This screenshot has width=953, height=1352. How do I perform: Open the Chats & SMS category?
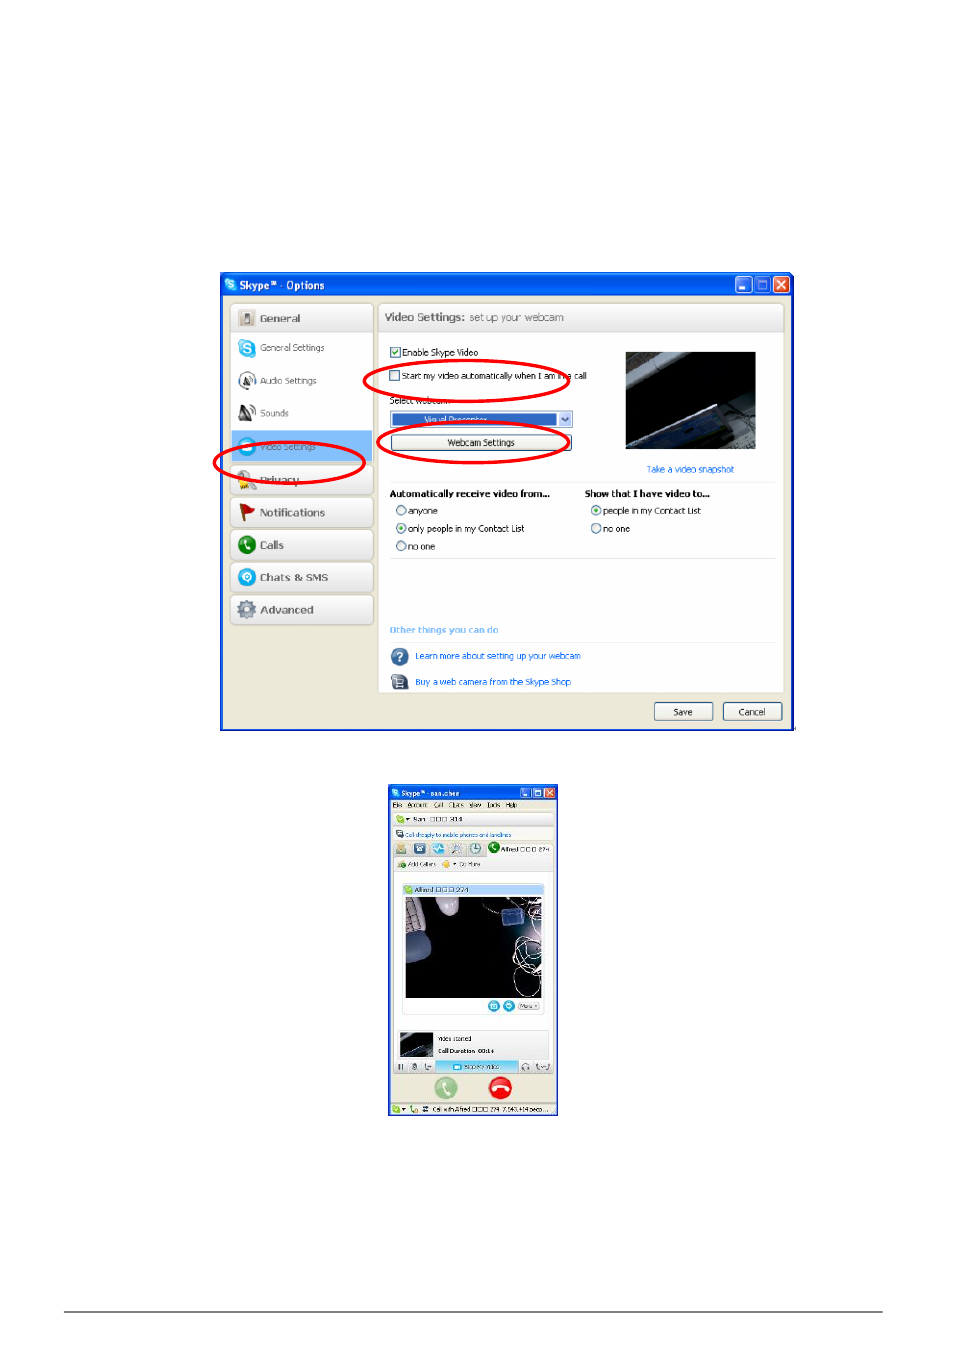pyautogui.click(x=301, y=577)
